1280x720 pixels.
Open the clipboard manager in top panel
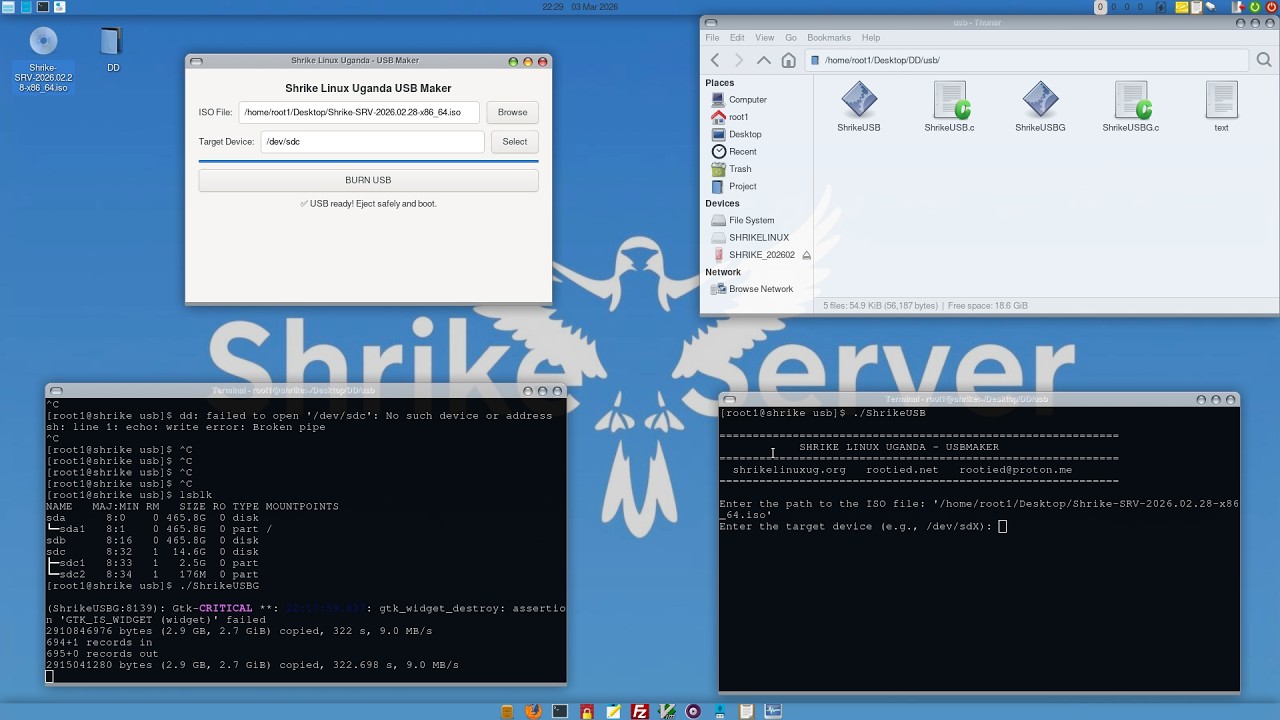1196,7
